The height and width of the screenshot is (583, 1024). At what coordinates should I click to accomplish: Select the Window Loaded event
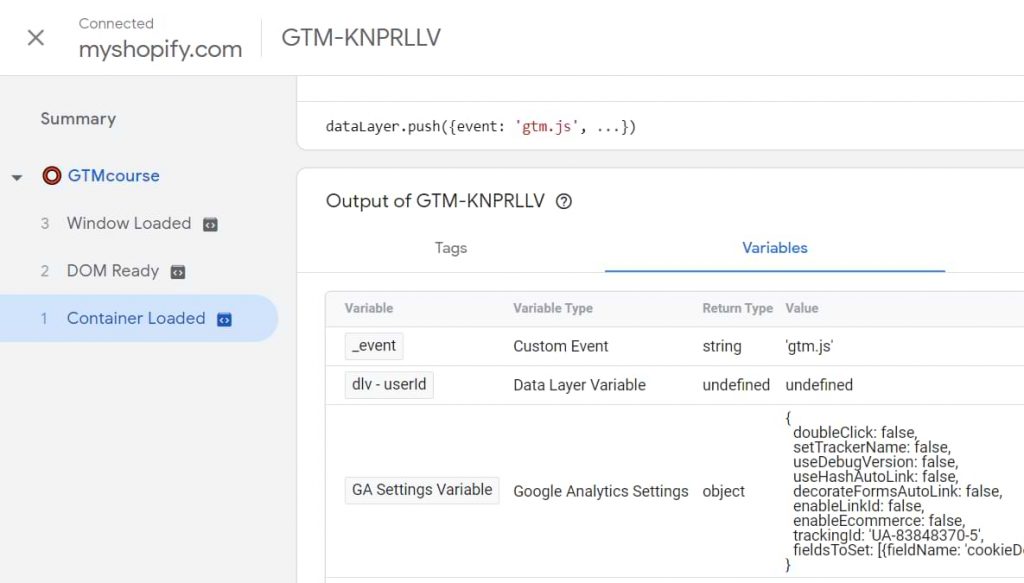129,223
